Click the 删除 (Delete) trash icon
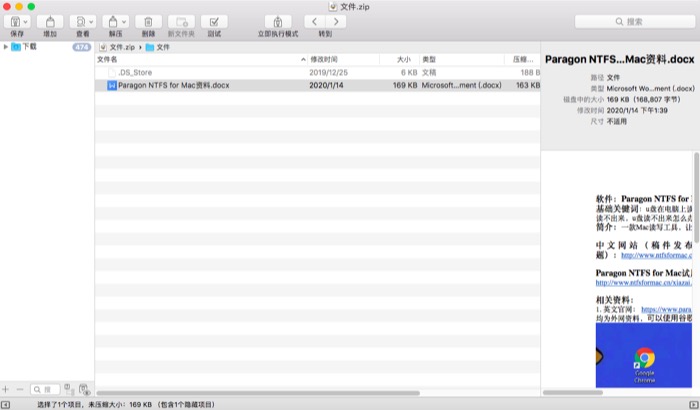This screenshot has width=700, height=410. [x=148, y=21]
